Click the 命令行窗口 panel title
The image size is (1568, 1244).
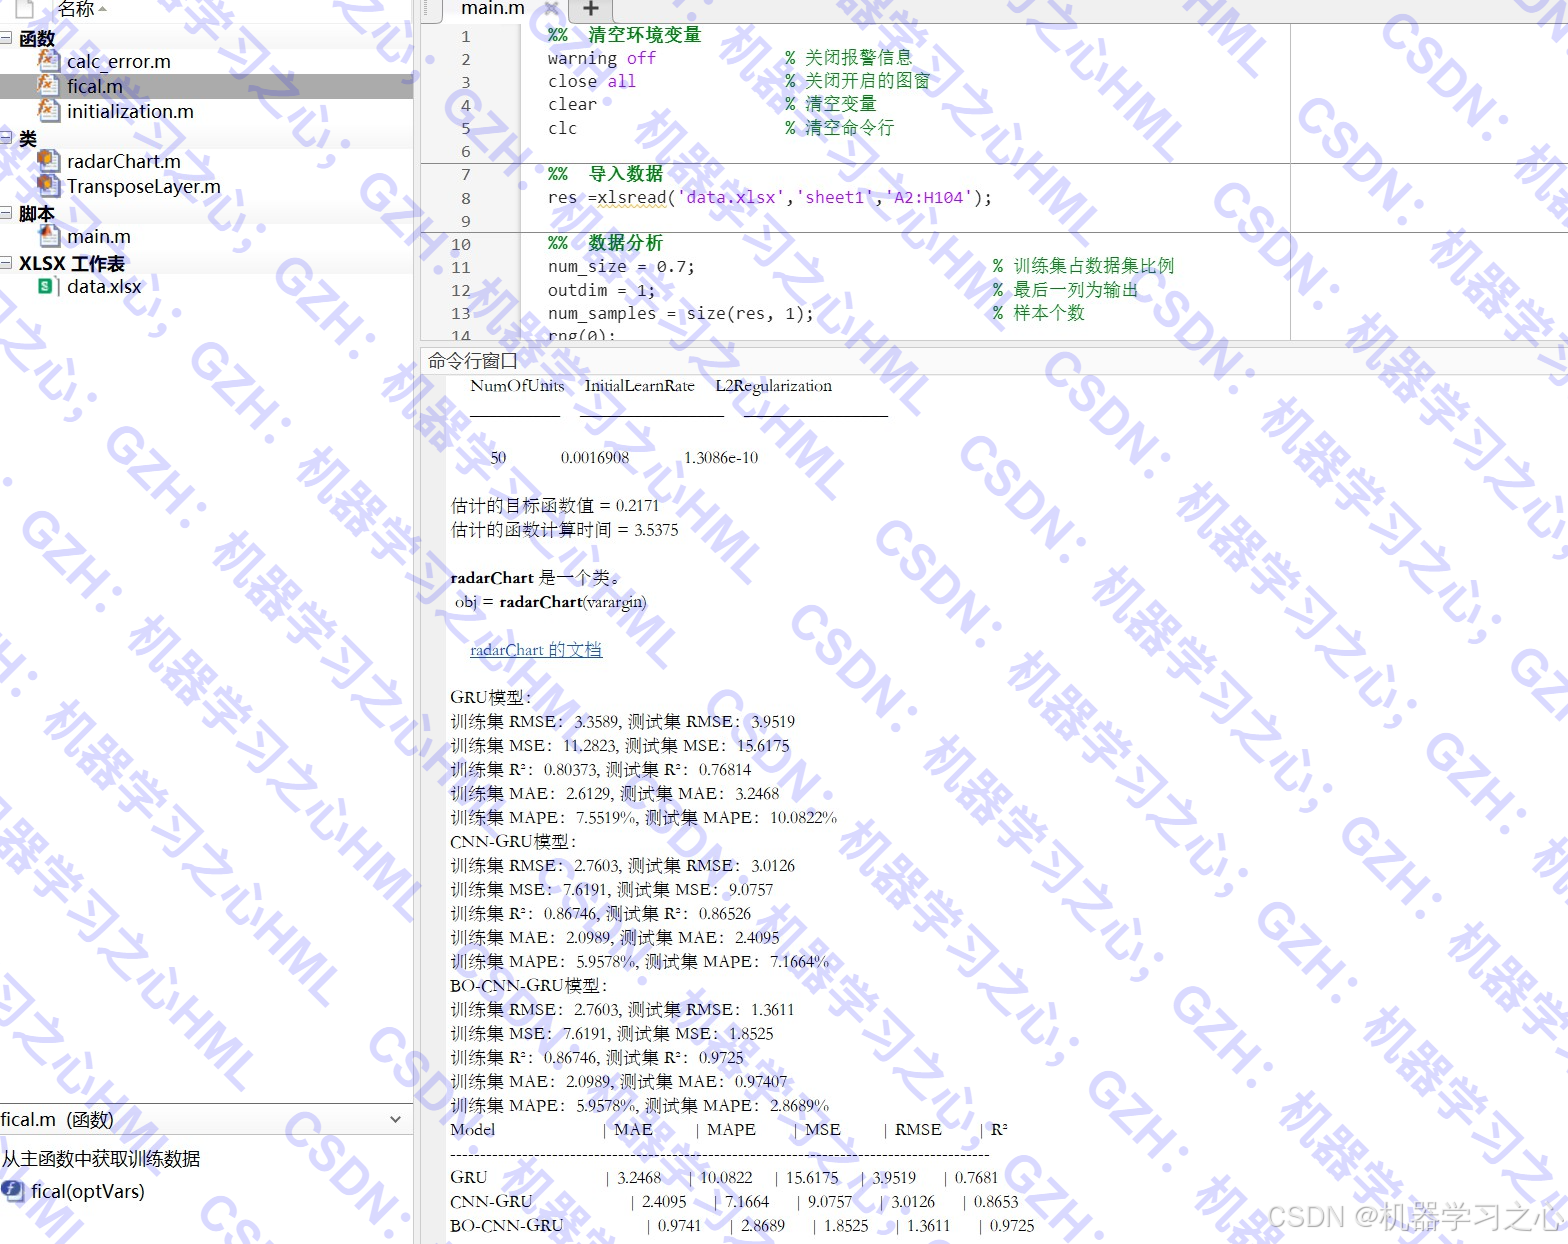click(x=473, y=361)
